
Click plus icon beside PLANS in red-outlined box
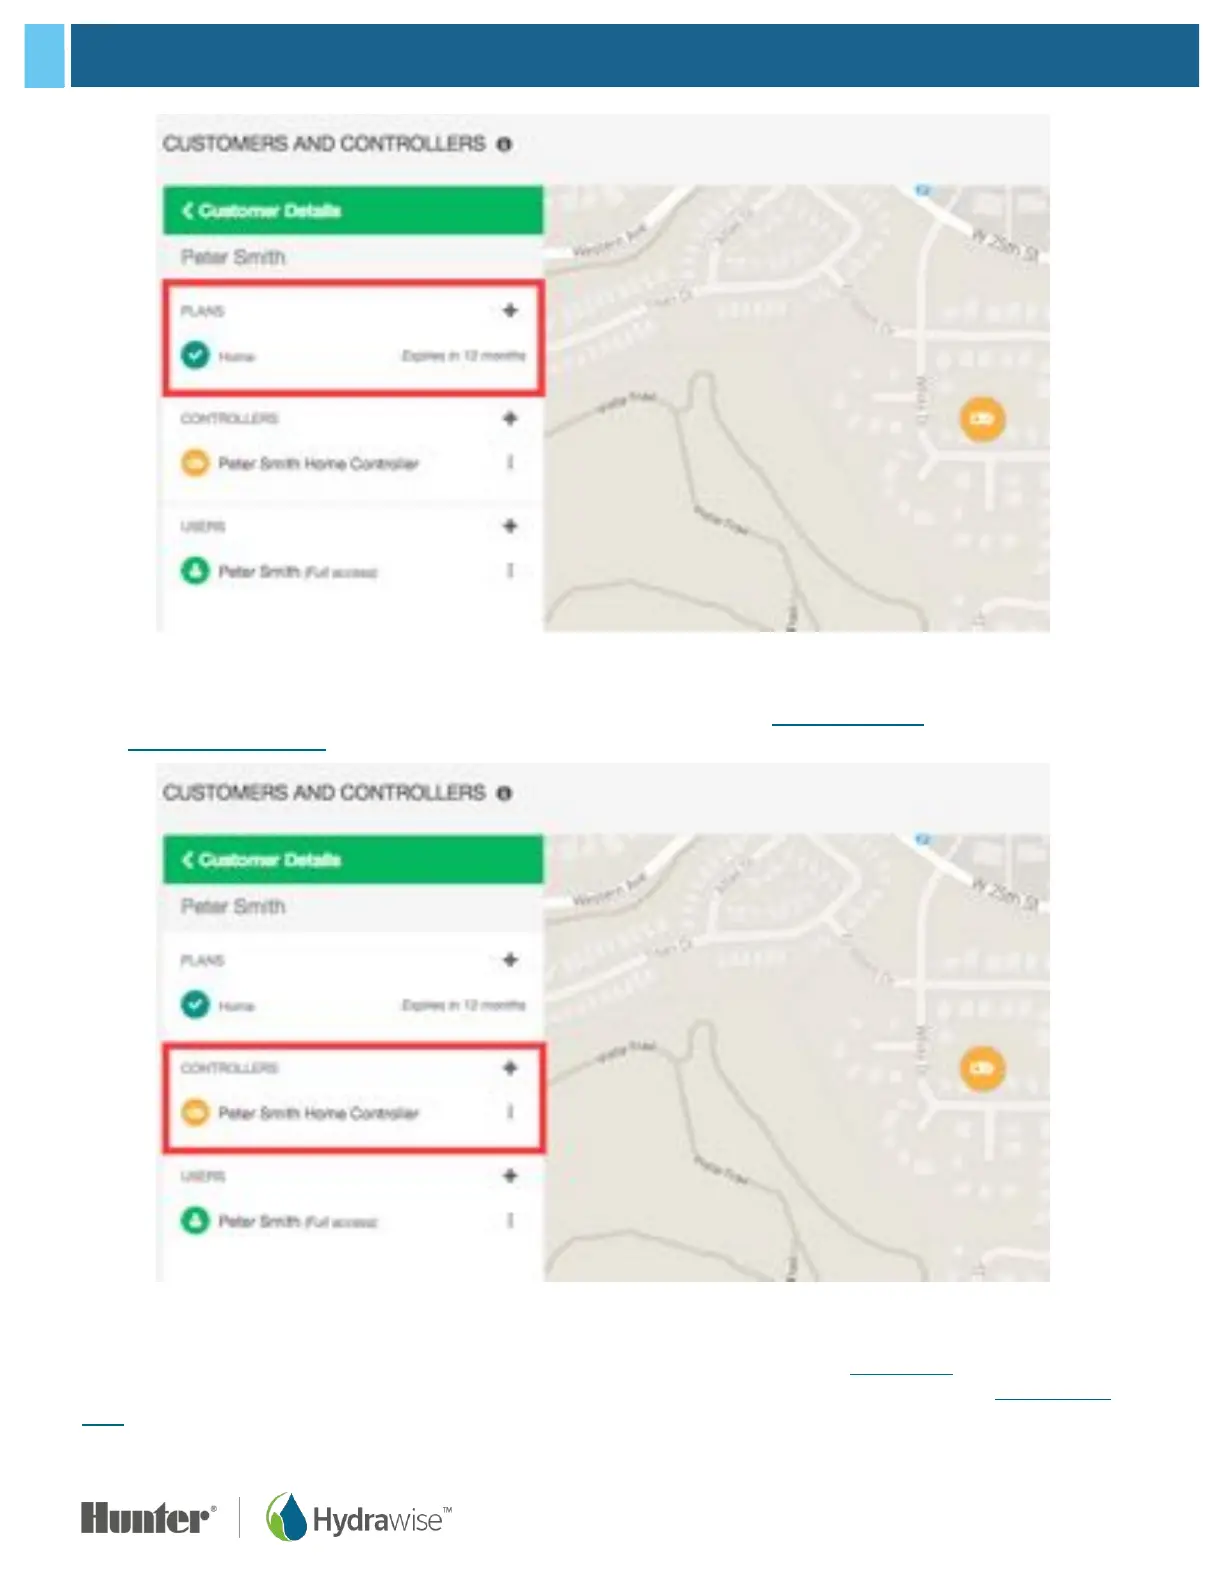click(x=510, y=310)
